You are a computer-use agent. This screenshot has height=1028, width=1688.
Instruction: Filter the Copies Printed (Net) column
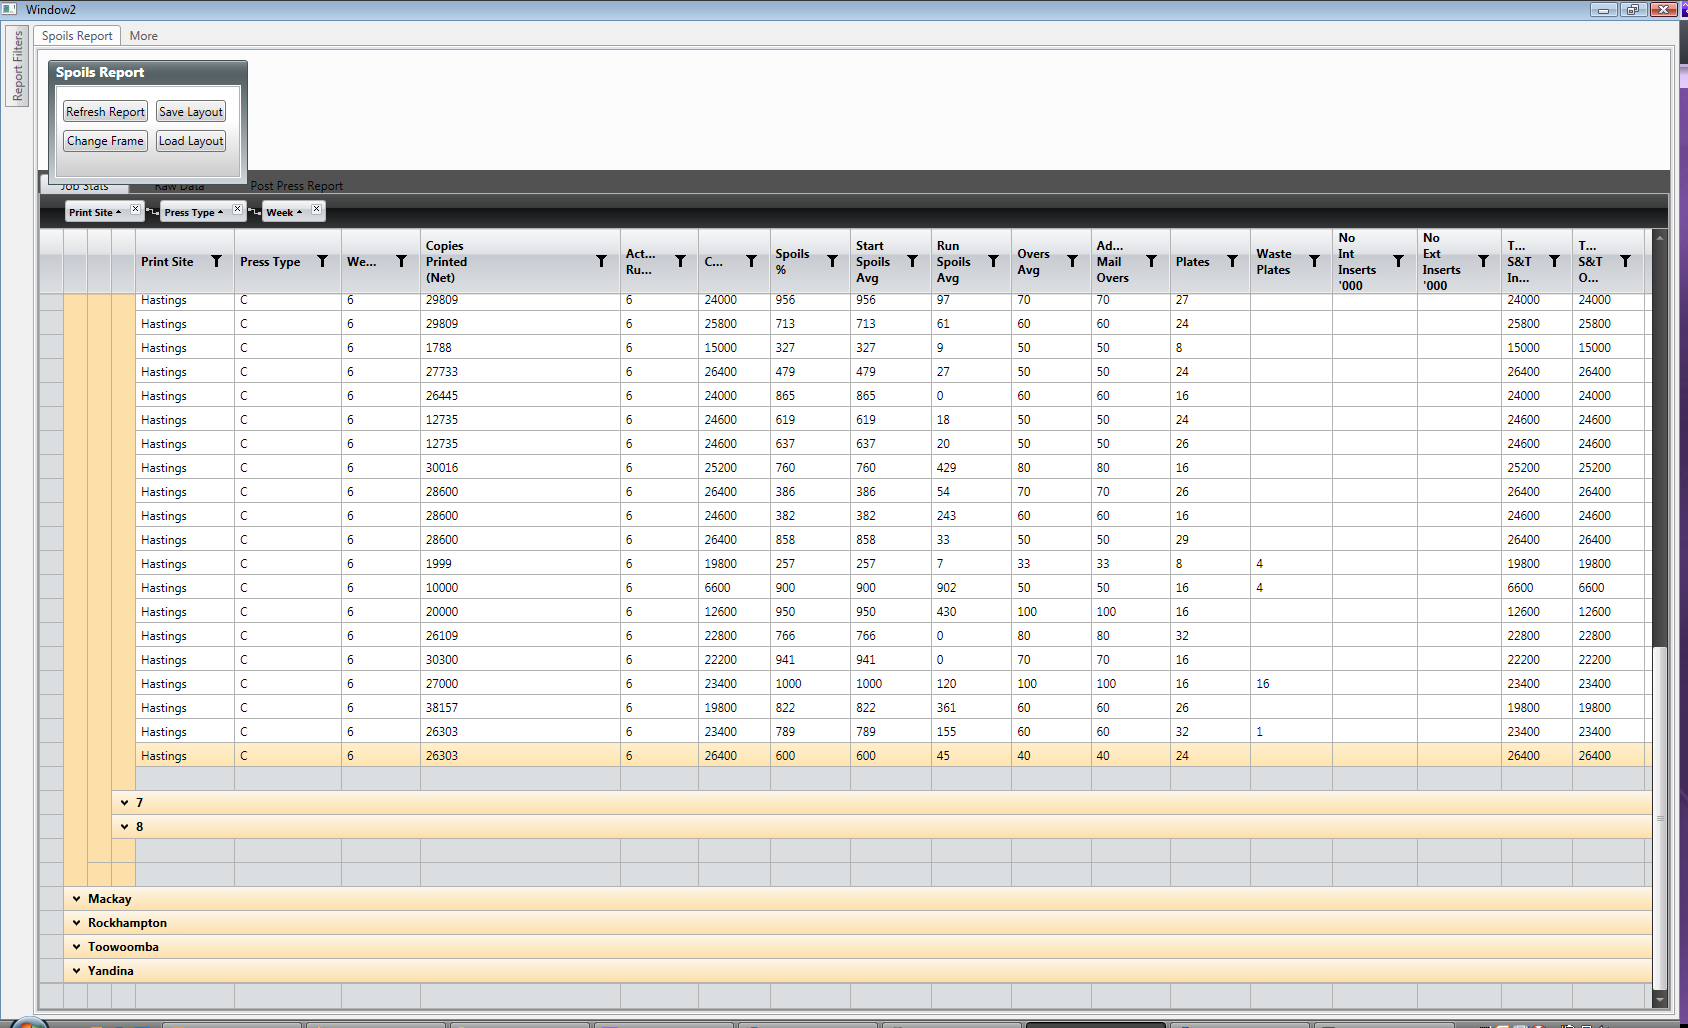[x=601, y=261]
